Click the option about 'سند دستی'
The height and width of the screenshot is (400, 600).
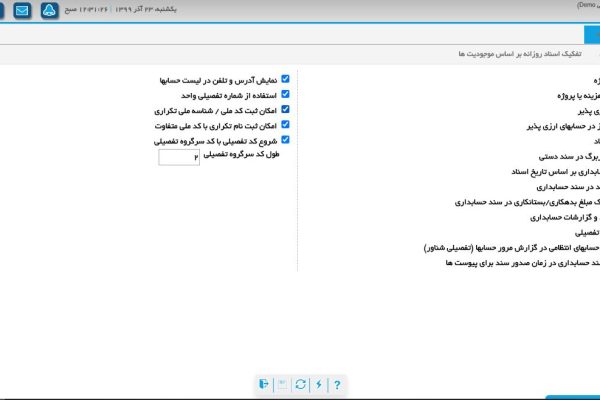click(565, 156)
